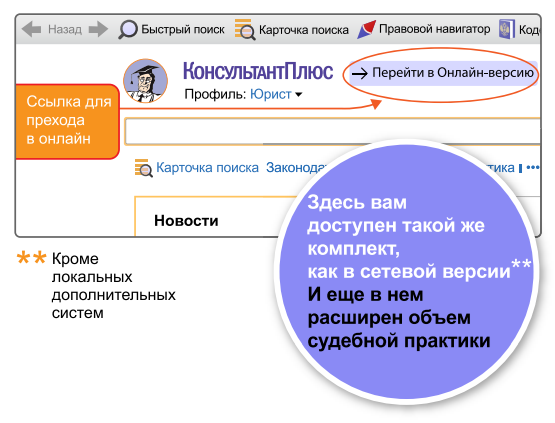Click Перейти в Онлайн-версию button

443,73
